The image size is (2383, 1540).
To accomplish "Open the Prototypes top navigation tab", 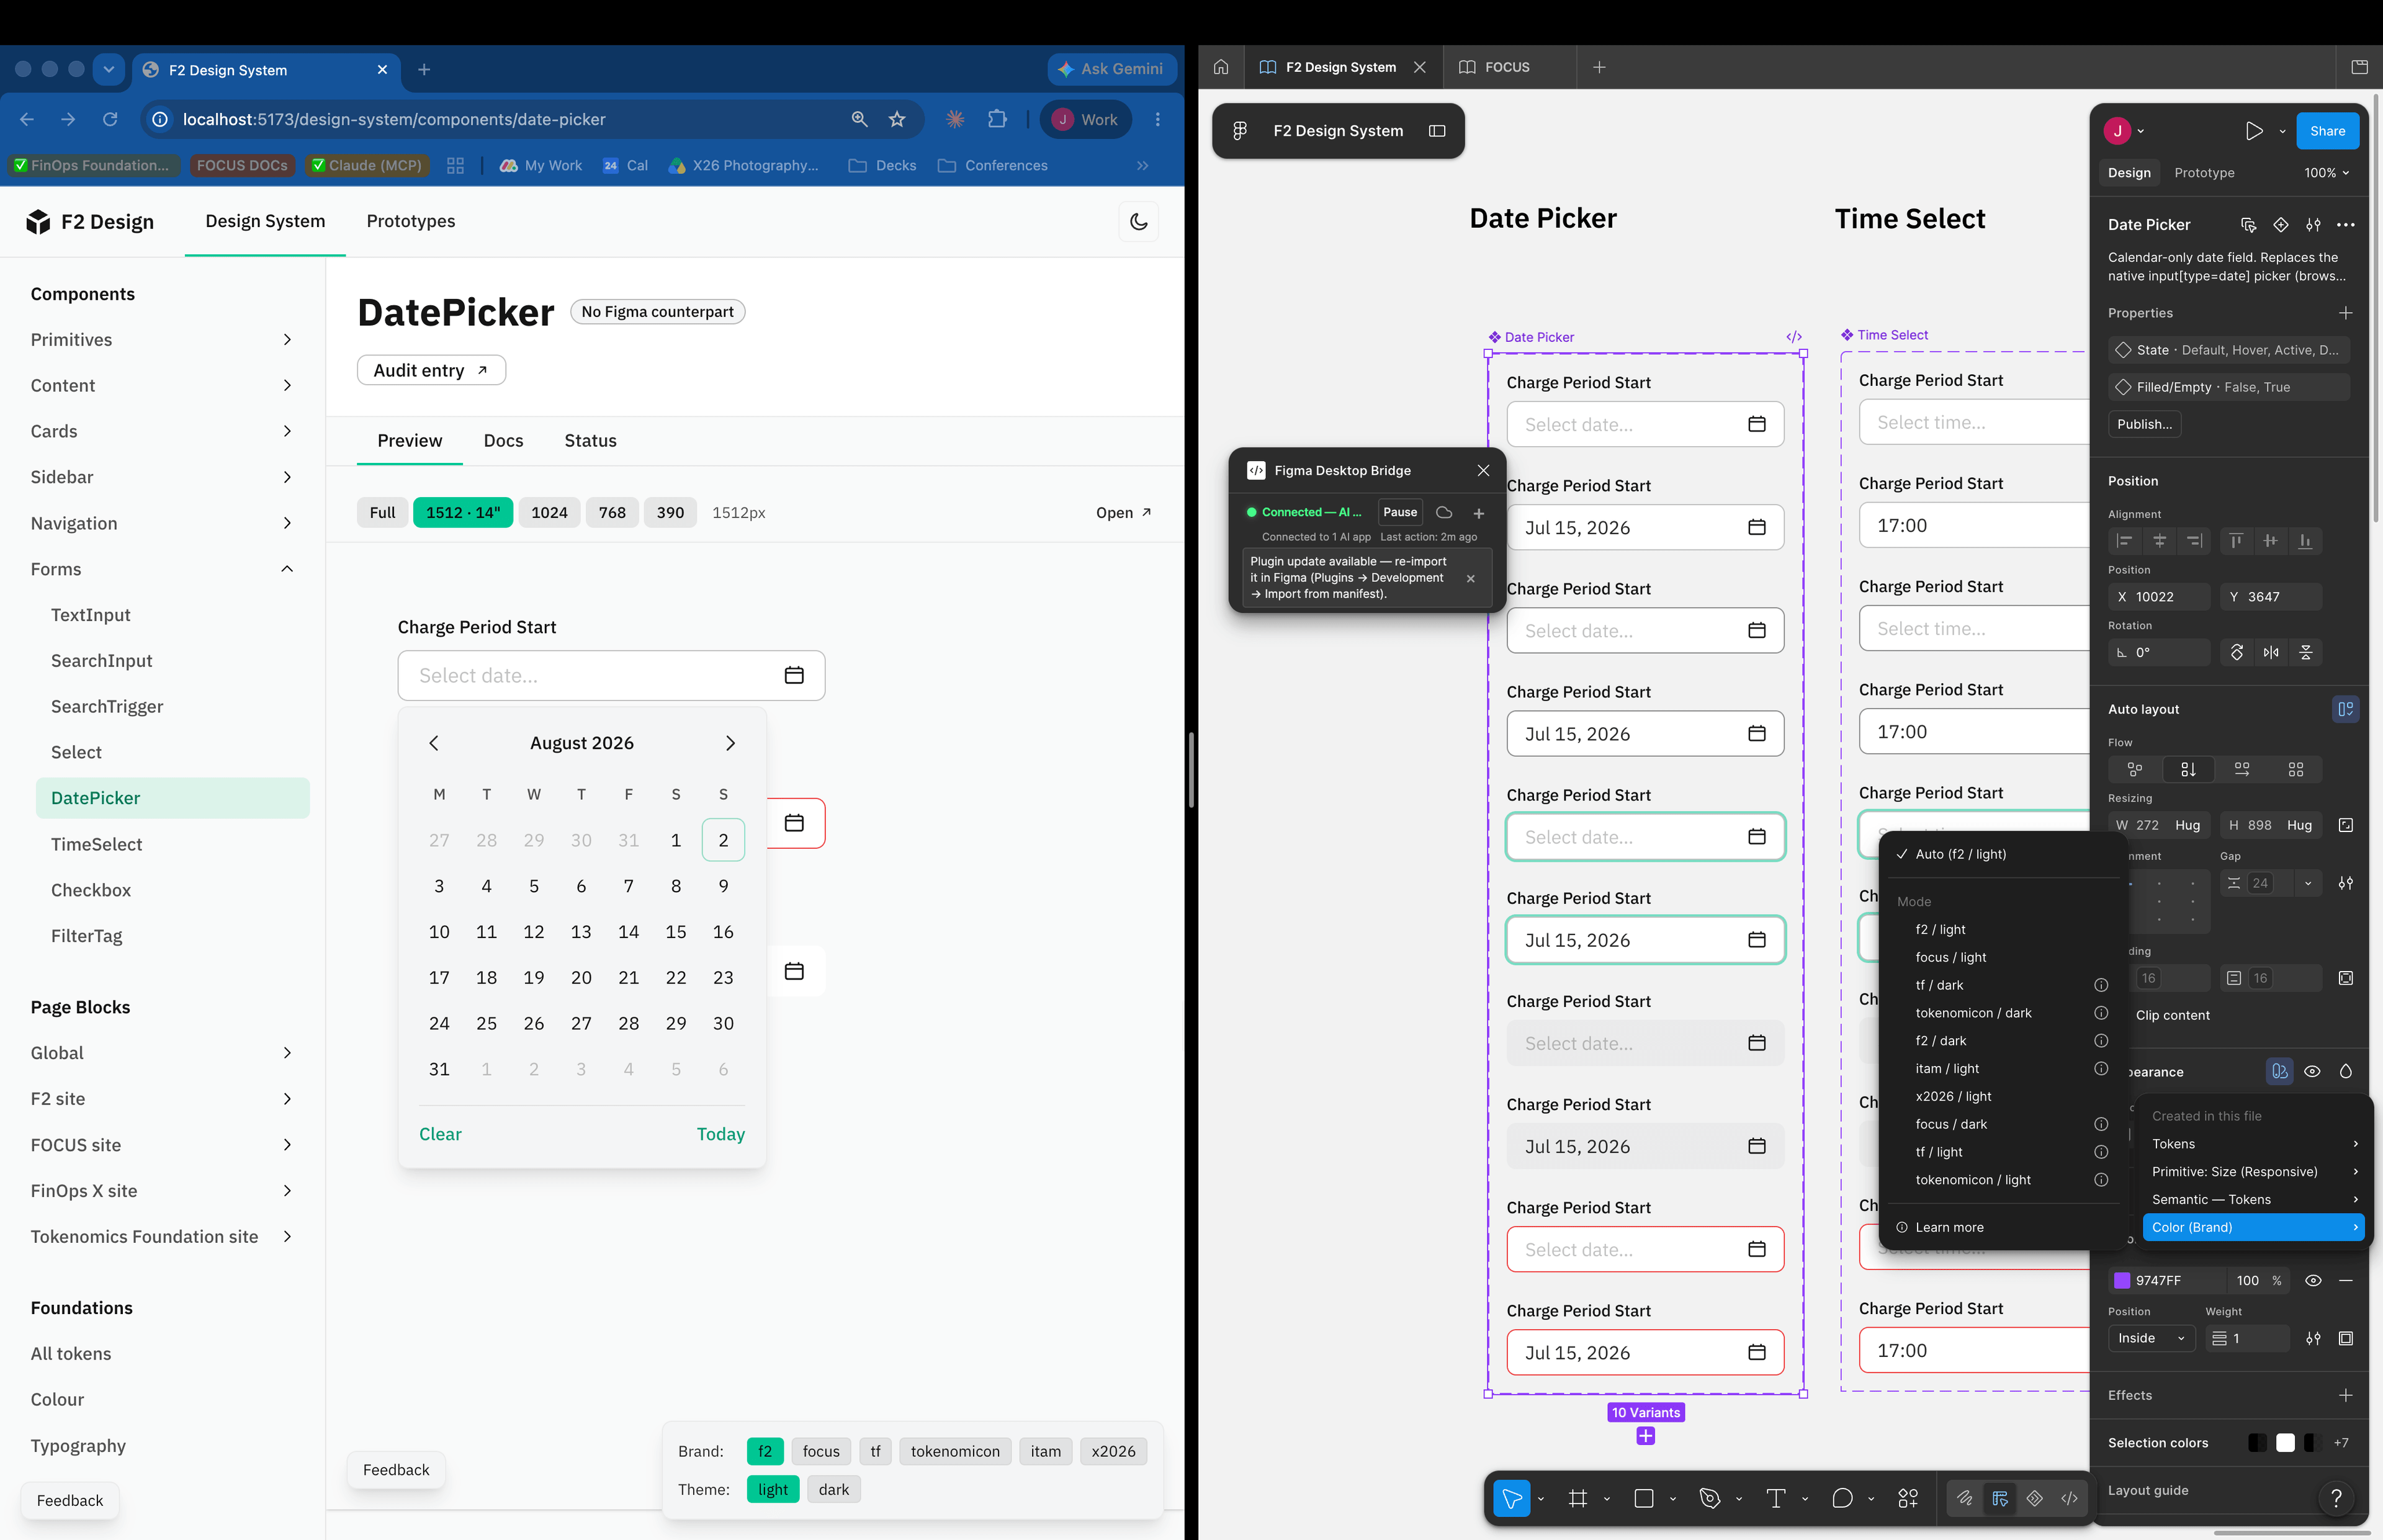I will coord(410,221).
